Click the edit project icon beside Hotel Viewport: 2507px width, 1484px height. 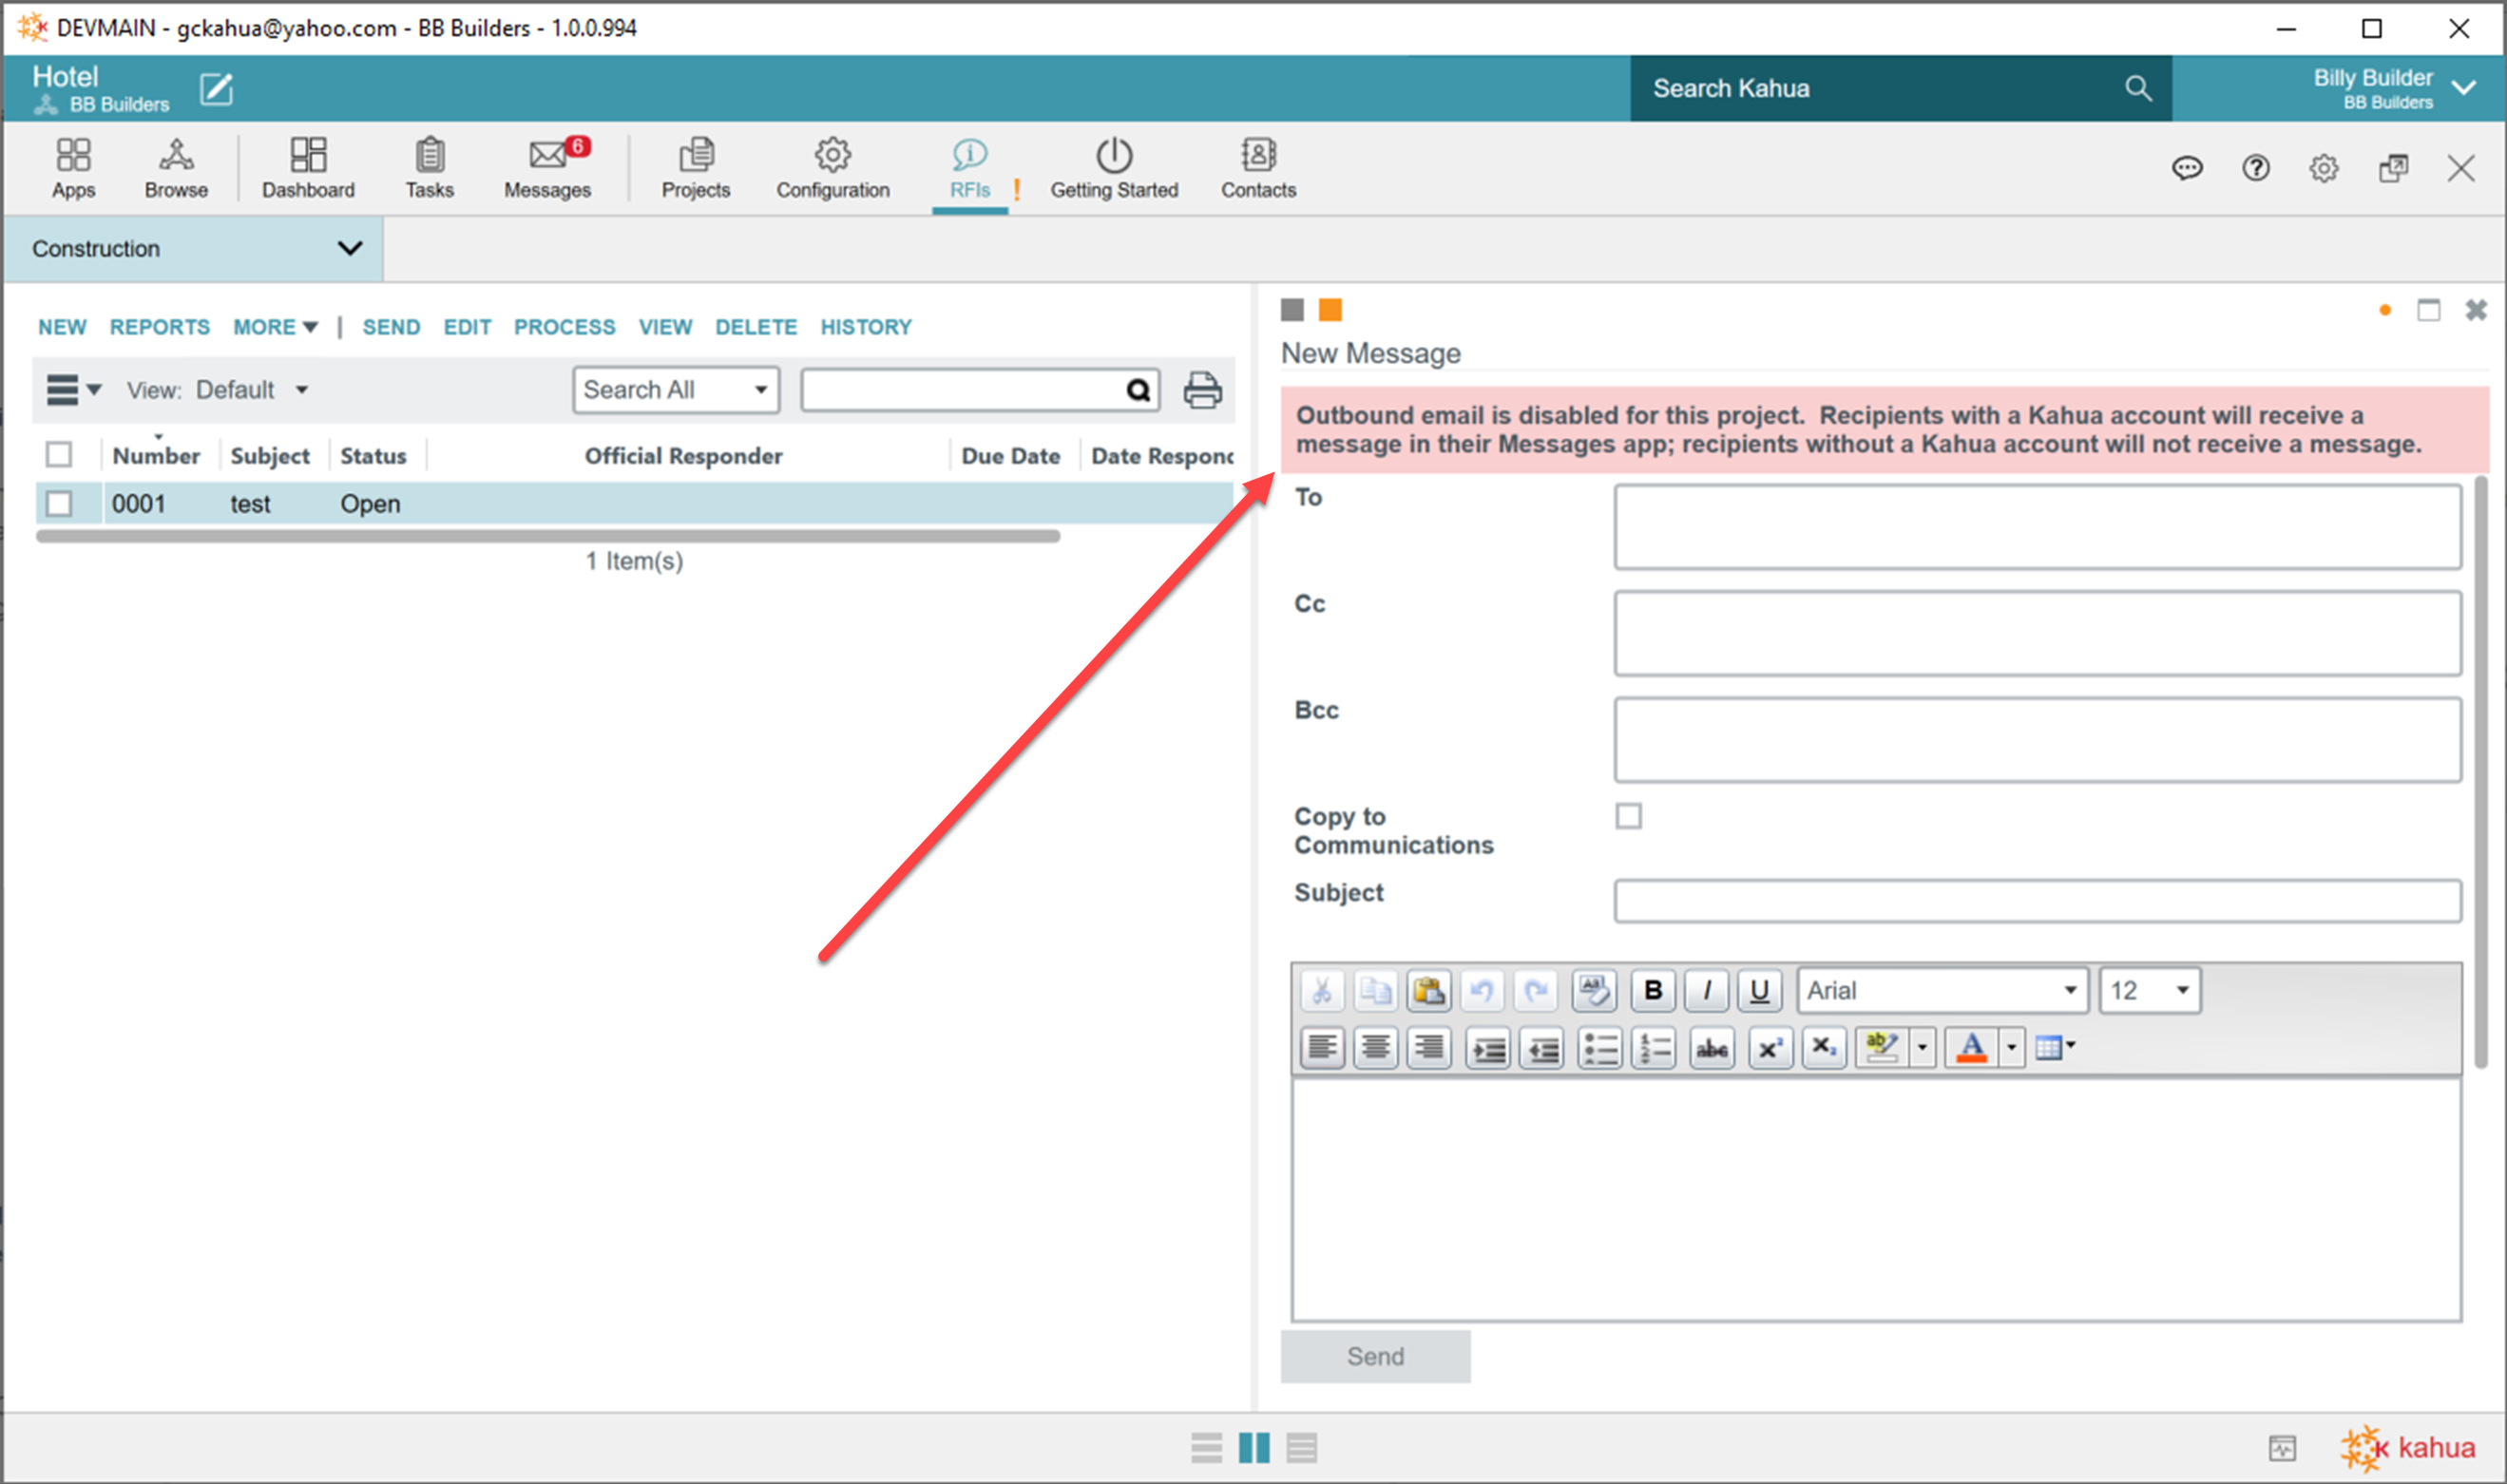[216, 89]
